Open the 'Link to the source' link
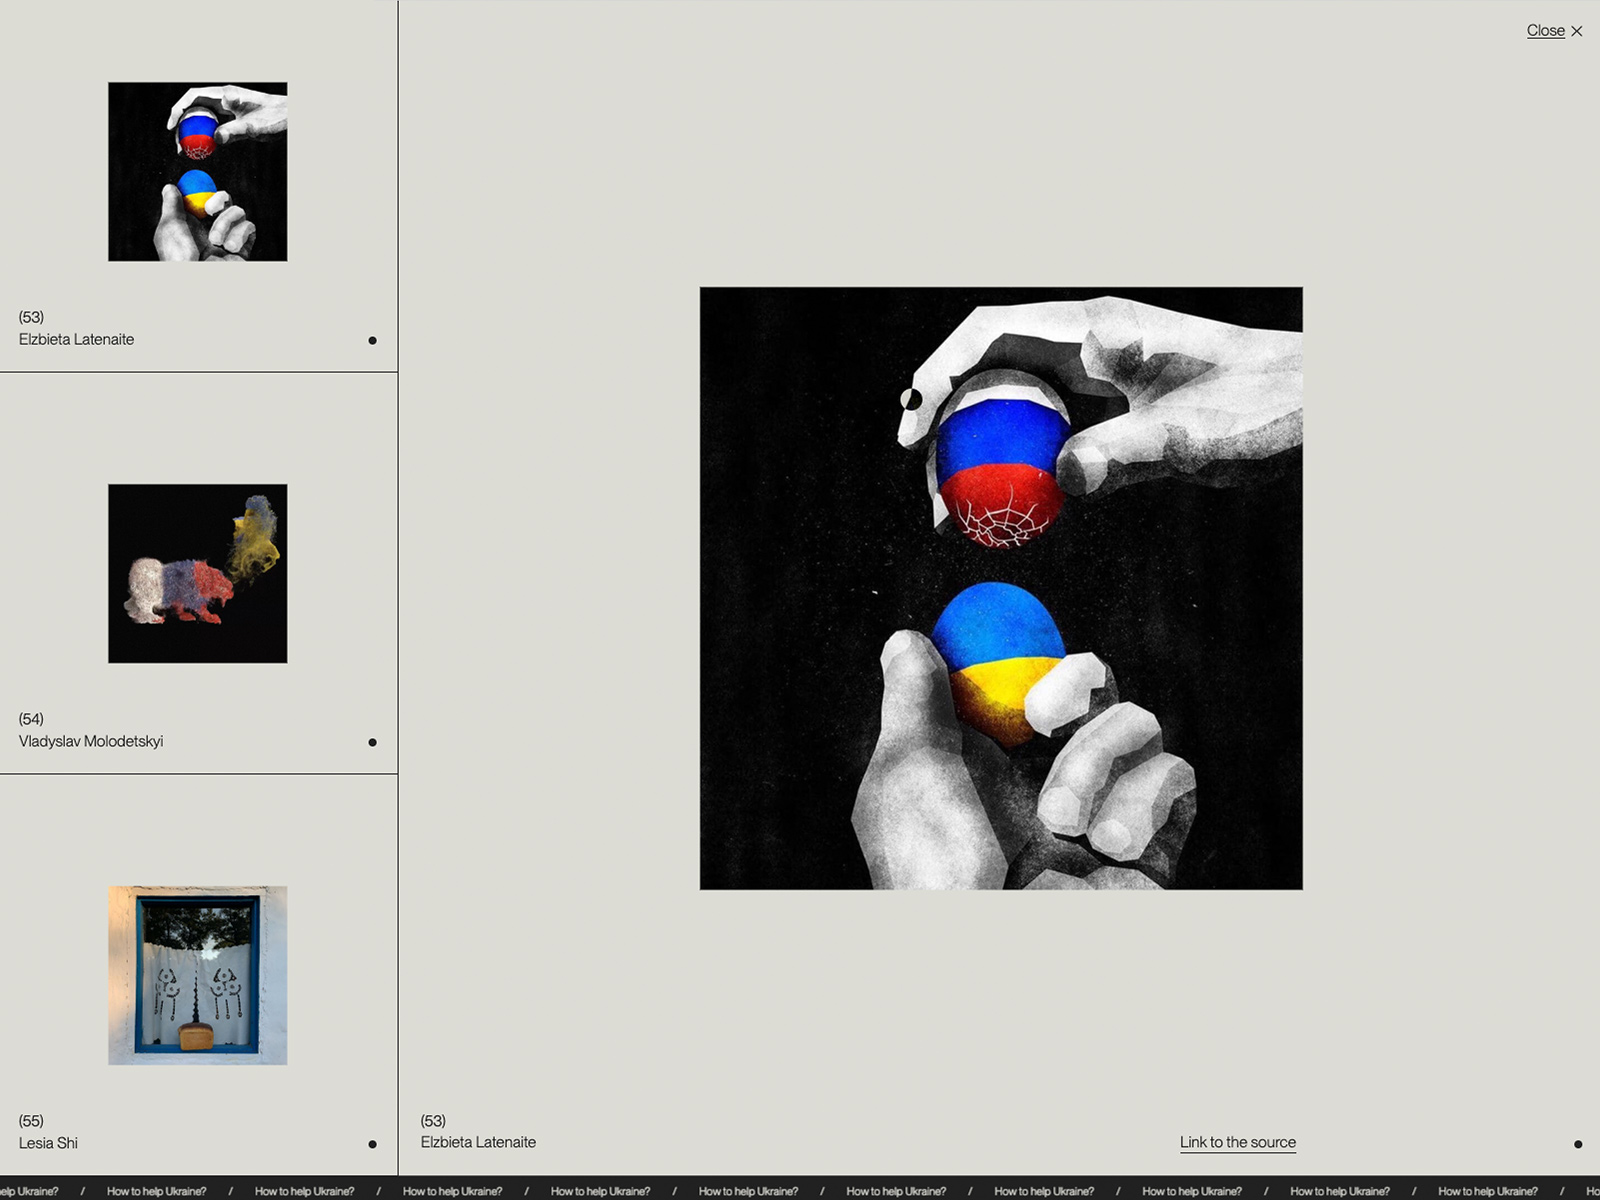1600x1200 pixels. (x=1237, y=1142)
